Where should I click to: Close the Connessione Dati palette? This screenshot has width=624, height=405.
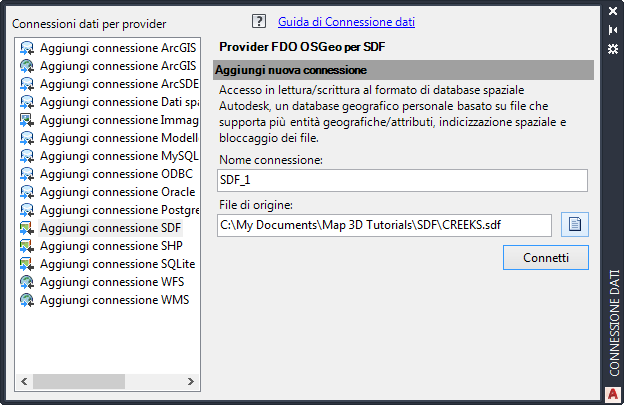click(x=614, y=12)
